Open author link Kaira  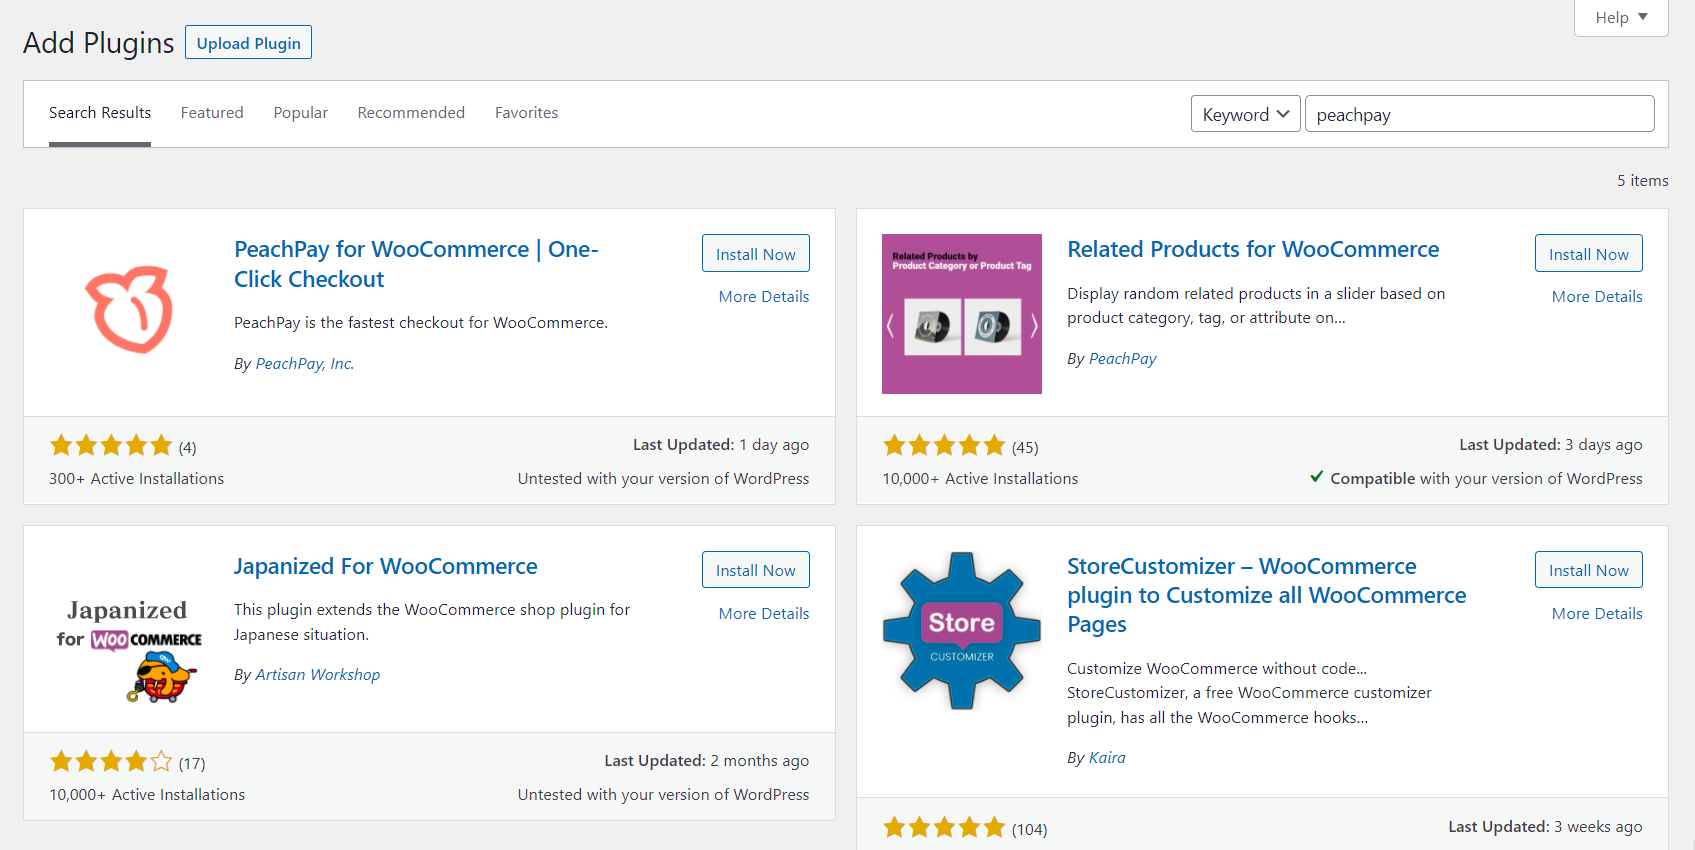tap(1107, 758)
